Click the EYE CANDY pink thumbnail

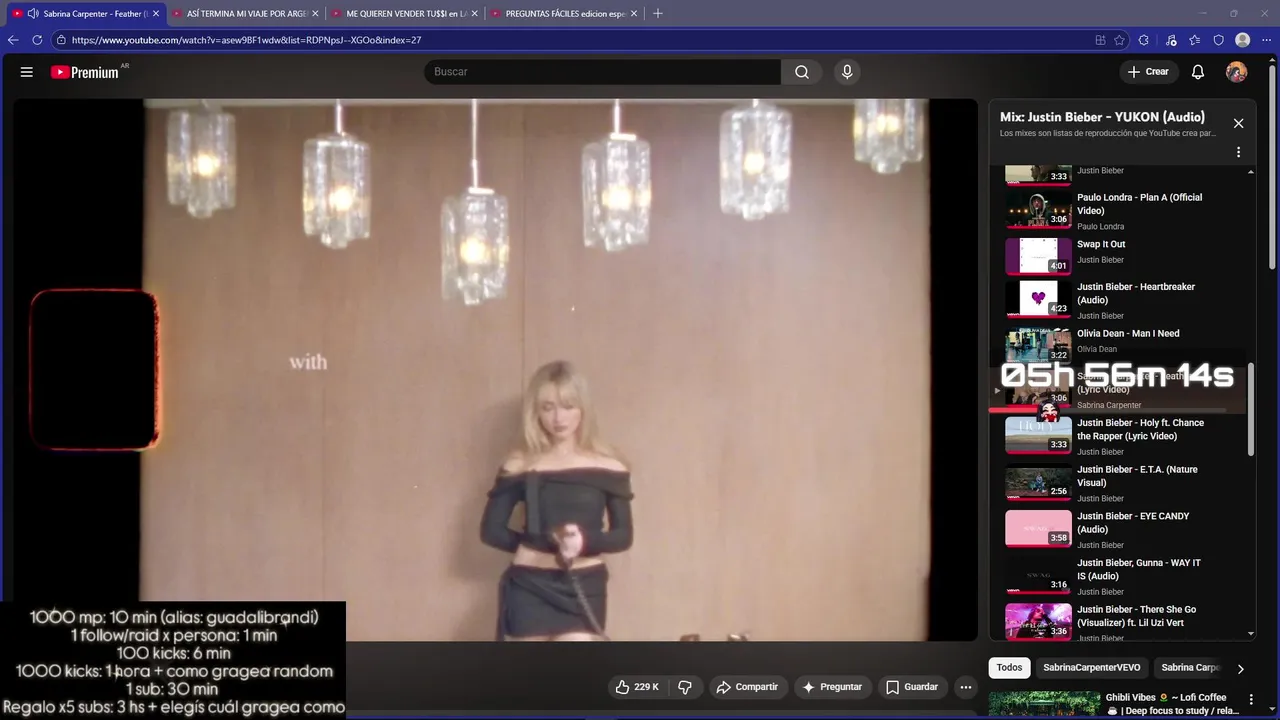click(x=1038, y=528)
